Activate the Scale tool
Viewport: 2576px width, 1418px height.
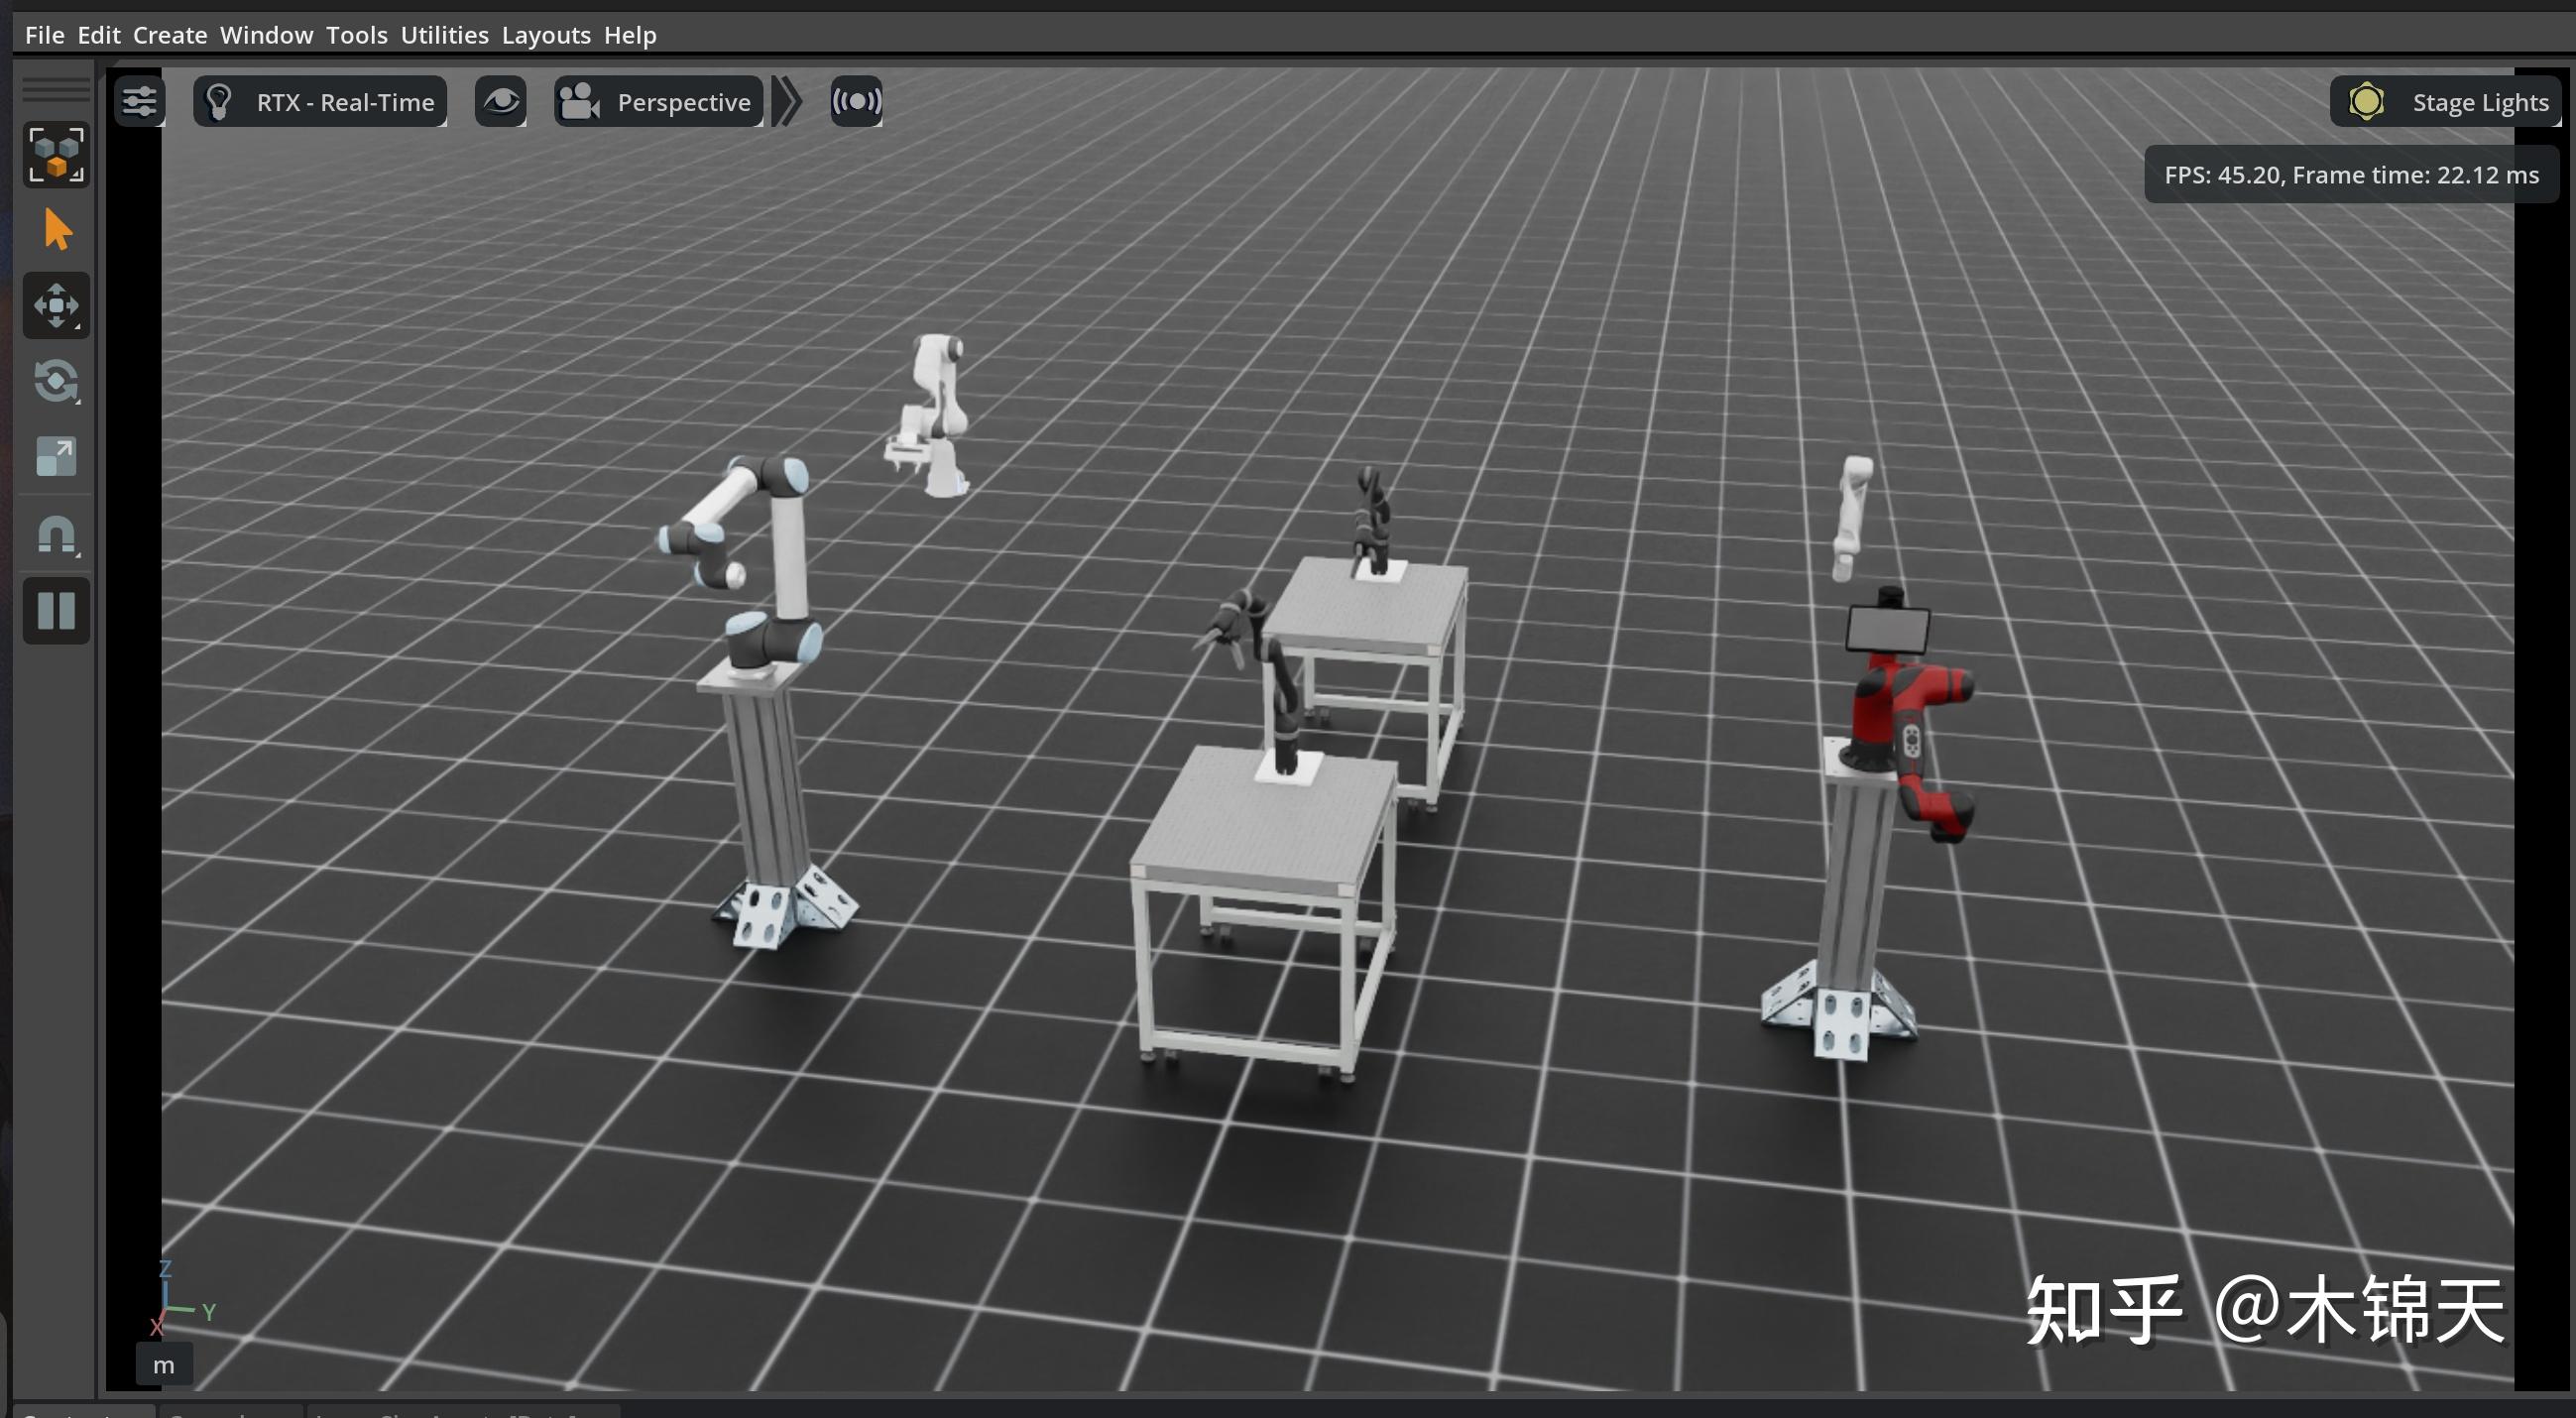pos(56,456)
